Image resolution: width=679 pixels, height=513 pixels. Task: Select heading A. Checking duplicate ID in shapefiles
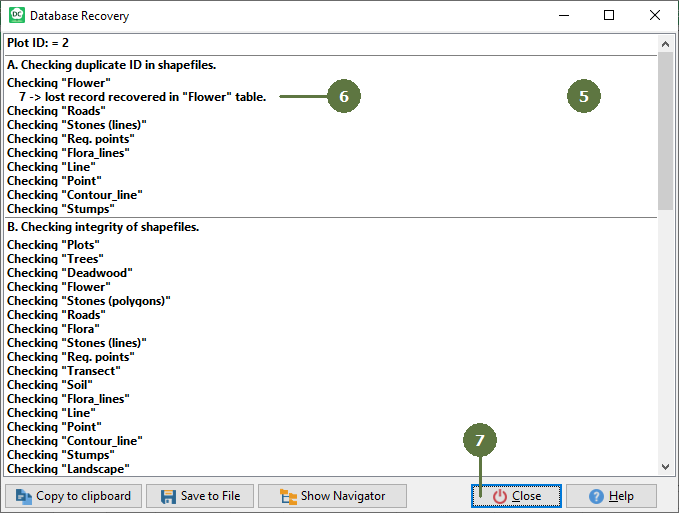click(111, 66)
